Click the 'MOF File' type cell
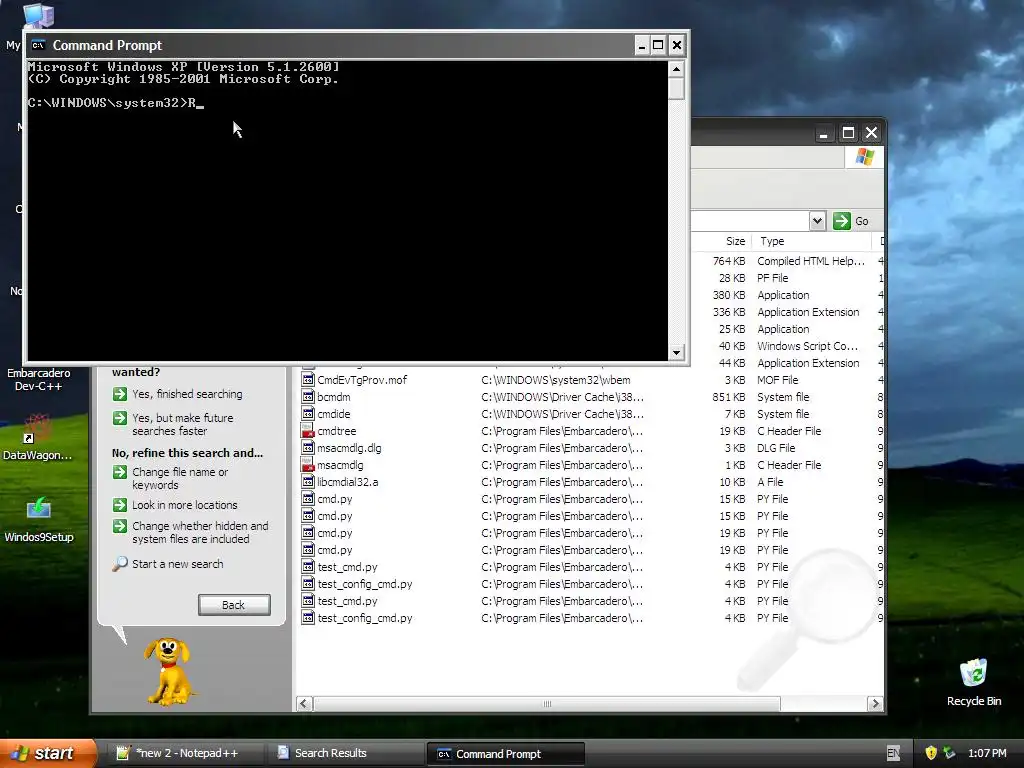 click(777, 380)
